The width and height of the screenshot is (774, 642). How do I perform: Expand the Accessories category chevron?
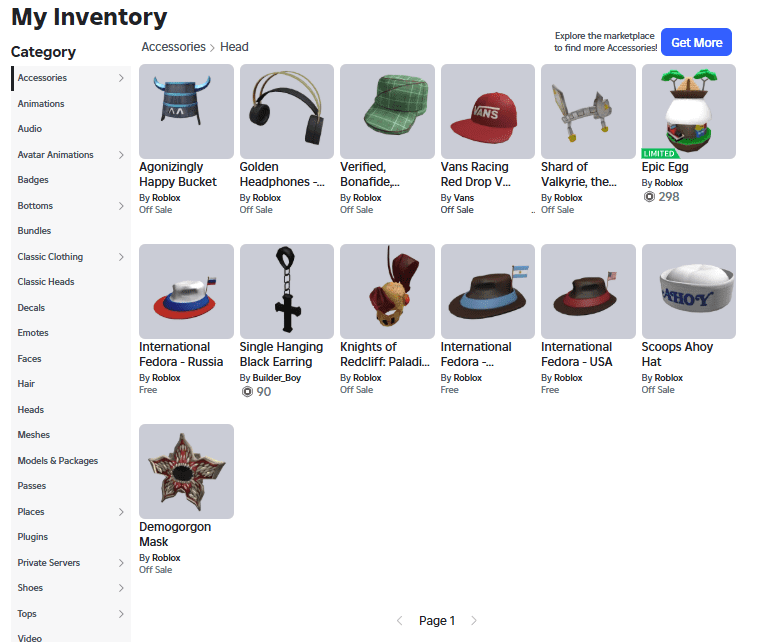tap(121, 78)
